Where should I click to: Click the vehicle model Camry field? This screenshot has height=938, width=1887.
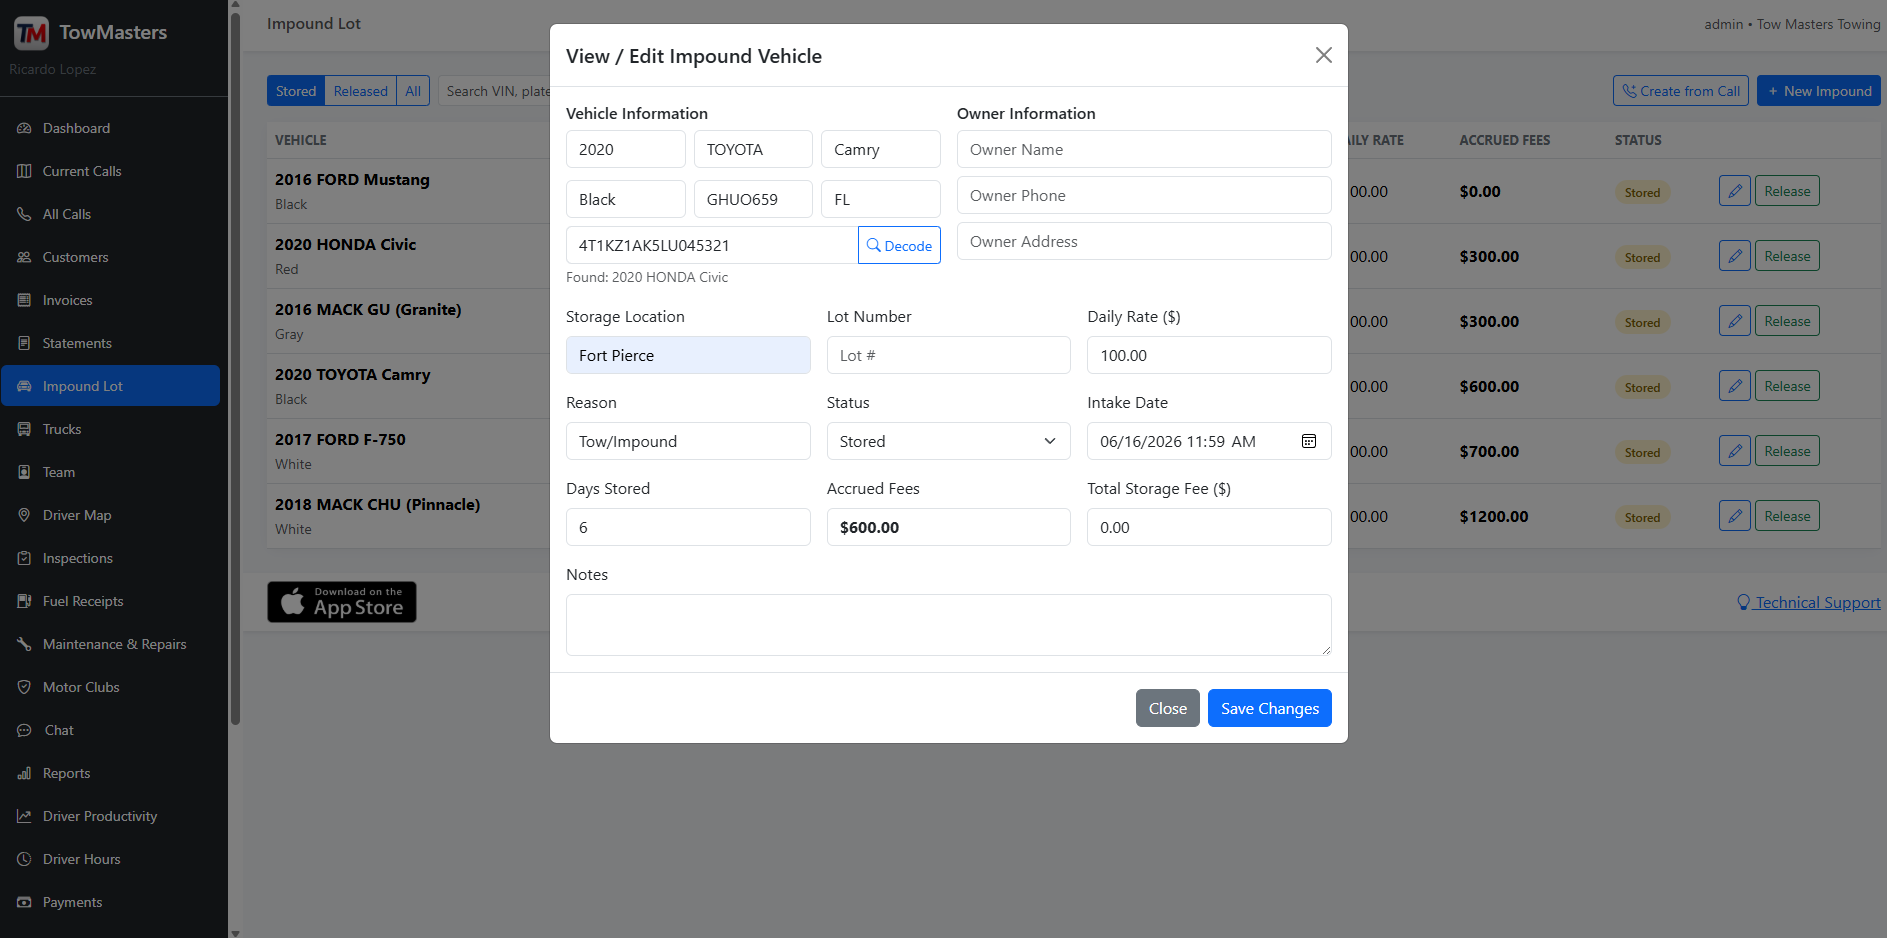point(880,149)
